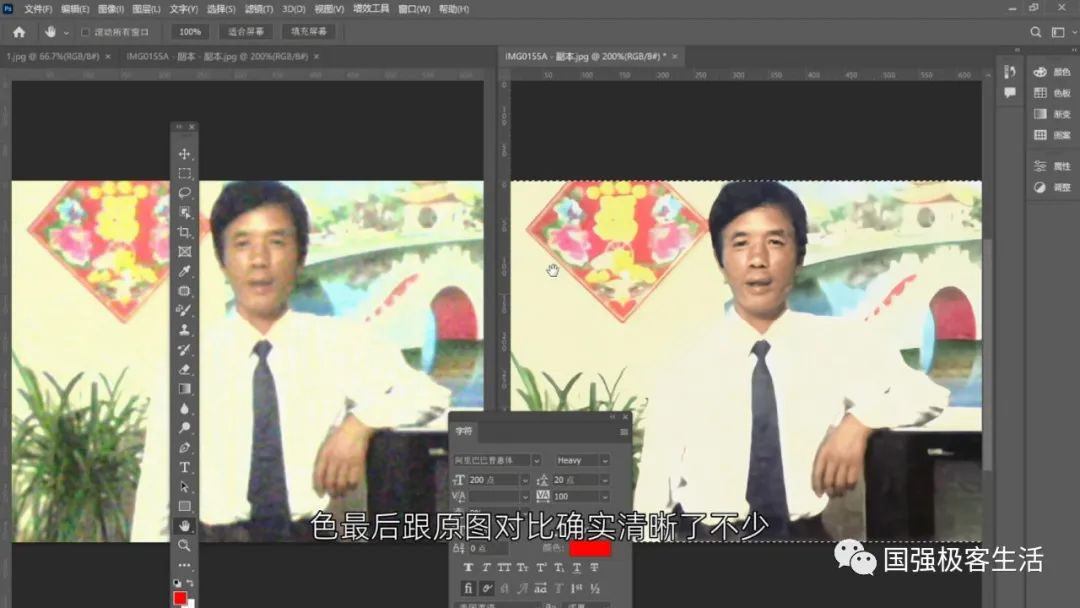Select the Zoom tool in toolbox
This screenshot has width=1080, height=608.
[184, 545]
